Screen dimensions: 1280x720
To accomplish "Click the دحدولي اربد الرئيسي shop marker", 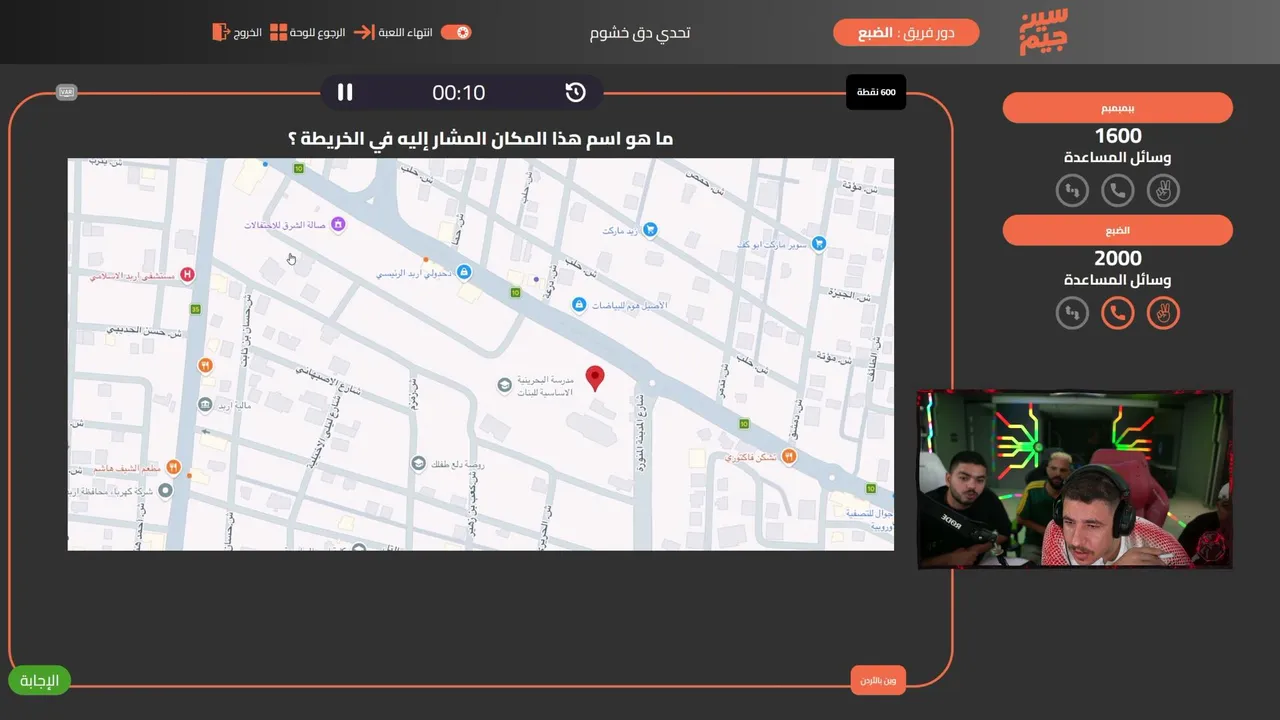I will click(463, 272).
